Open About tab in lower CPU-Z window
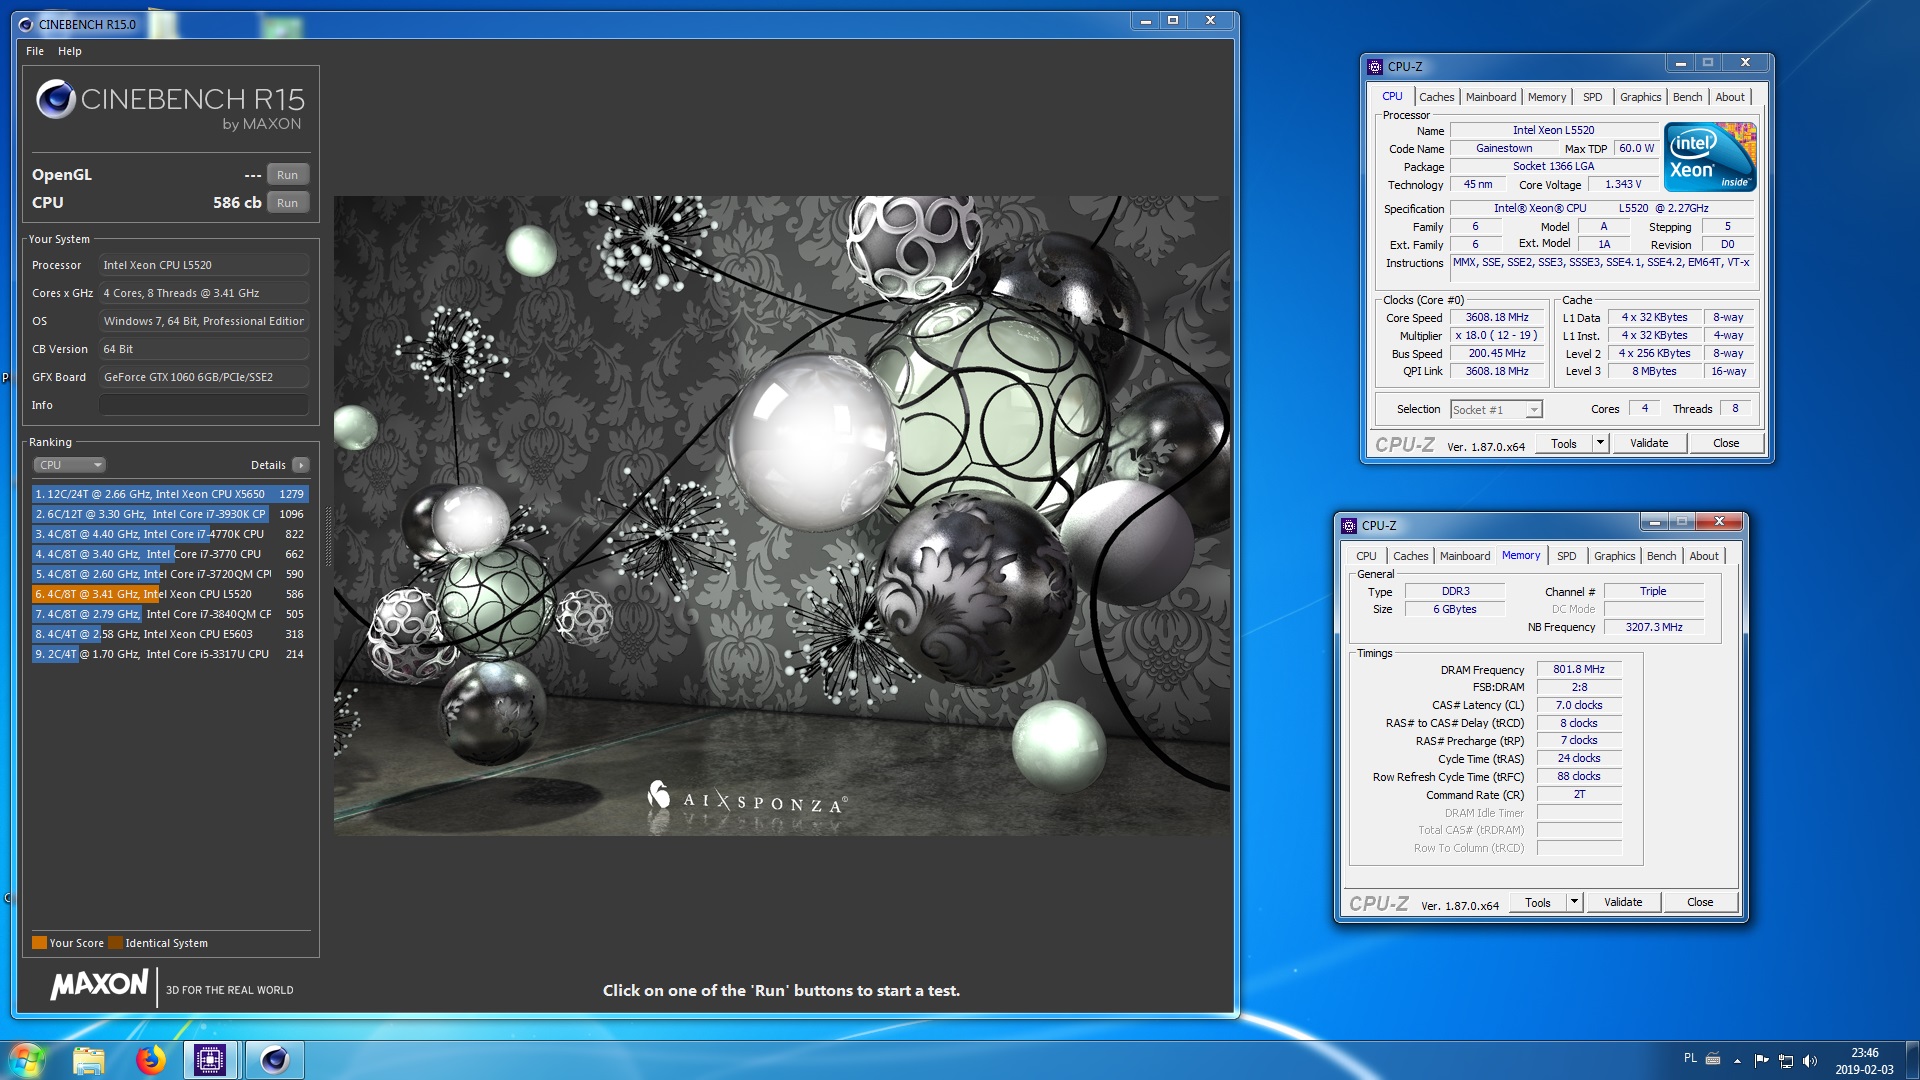This screenshot has width=1920, height=1080. click(x=1704, y=556)
